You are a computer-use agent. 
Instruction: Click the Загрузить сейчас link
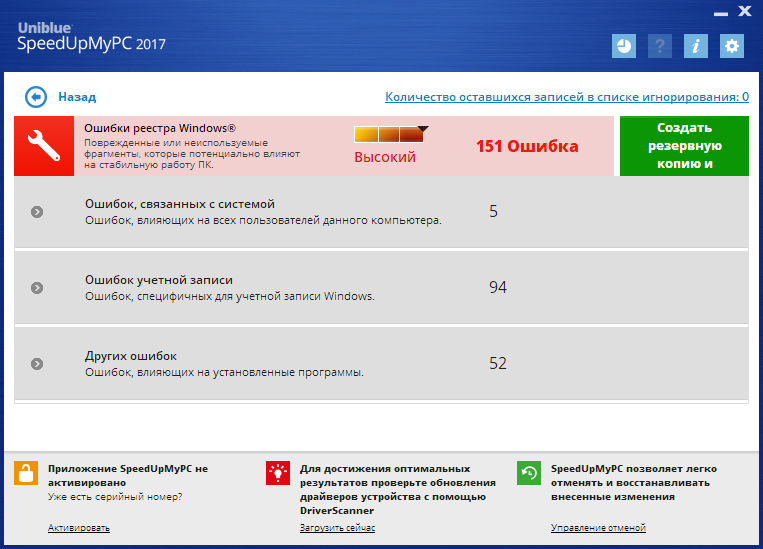337,528
